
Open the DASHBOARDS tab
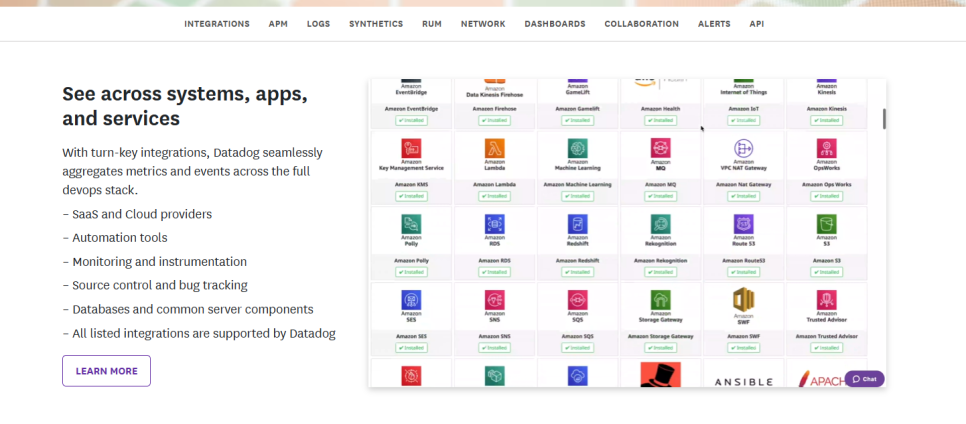tap(555, 24)
